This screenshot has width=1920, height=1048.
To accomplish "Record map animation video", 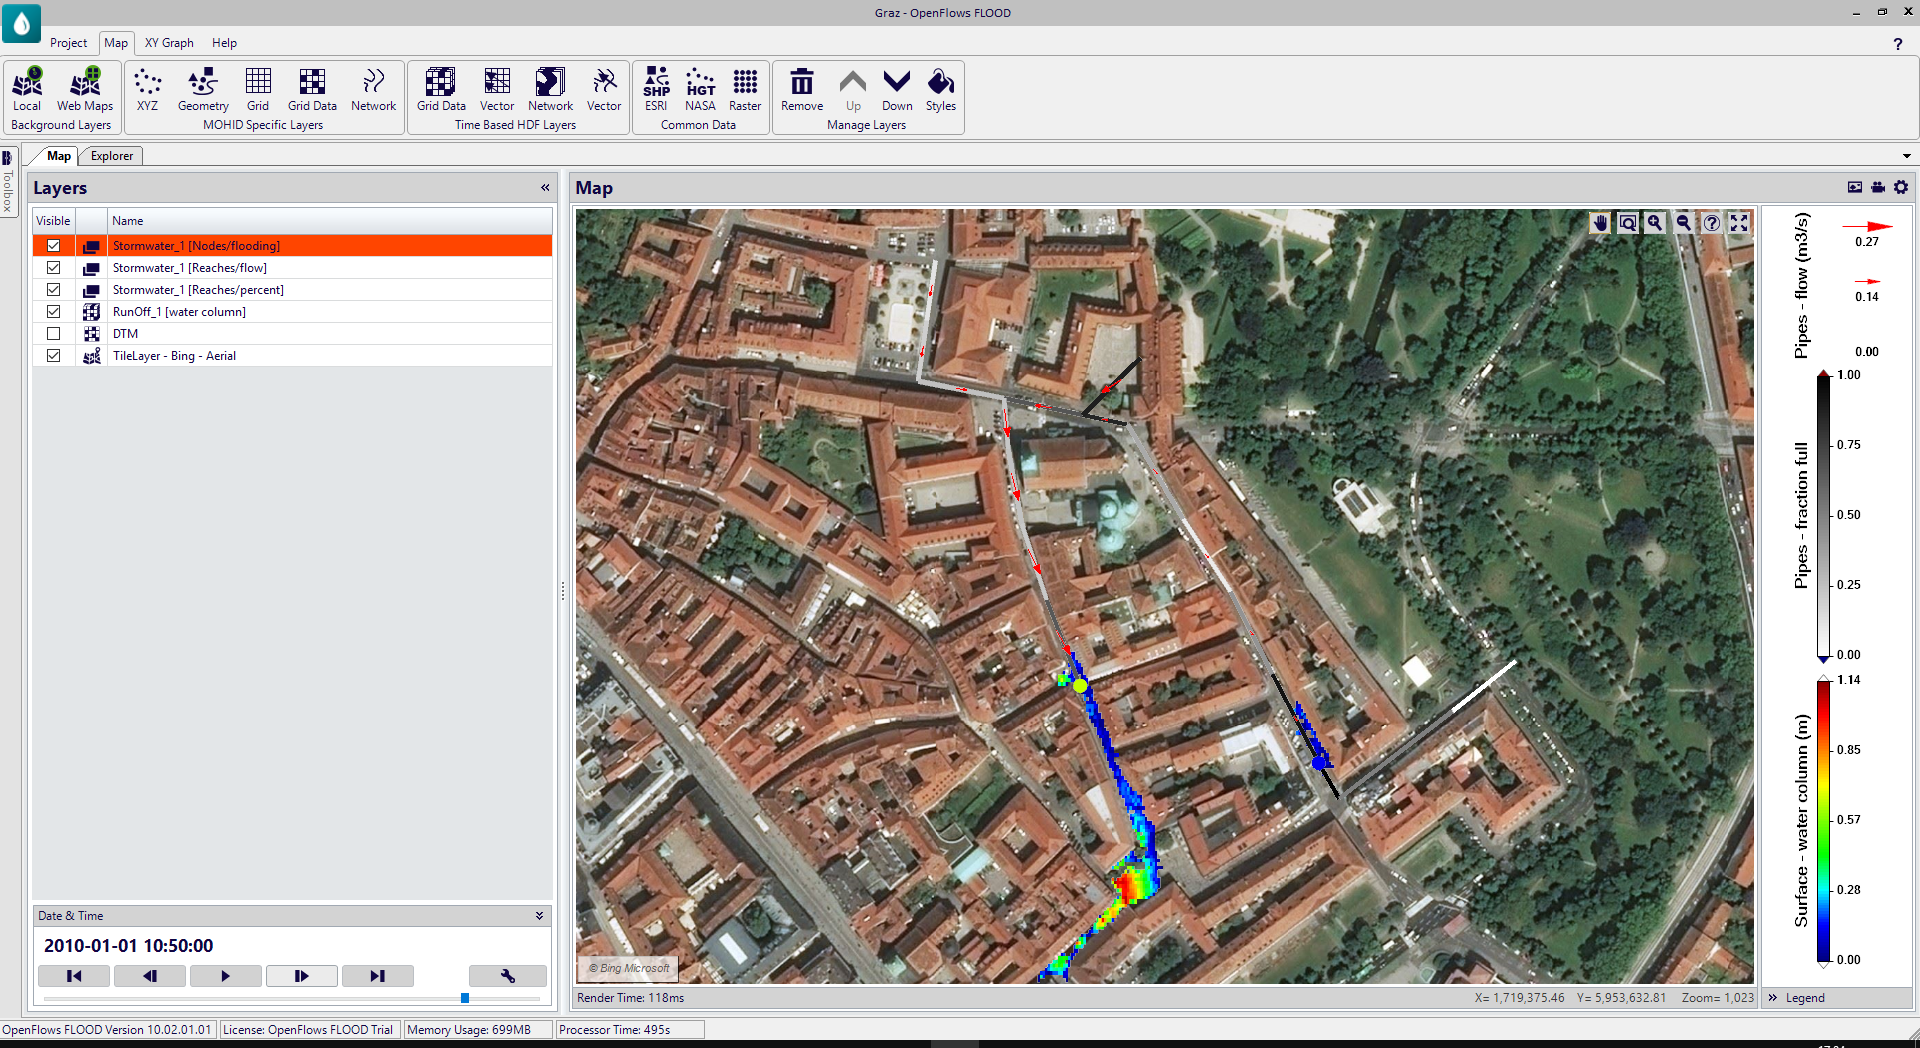I will [1878, 187].
